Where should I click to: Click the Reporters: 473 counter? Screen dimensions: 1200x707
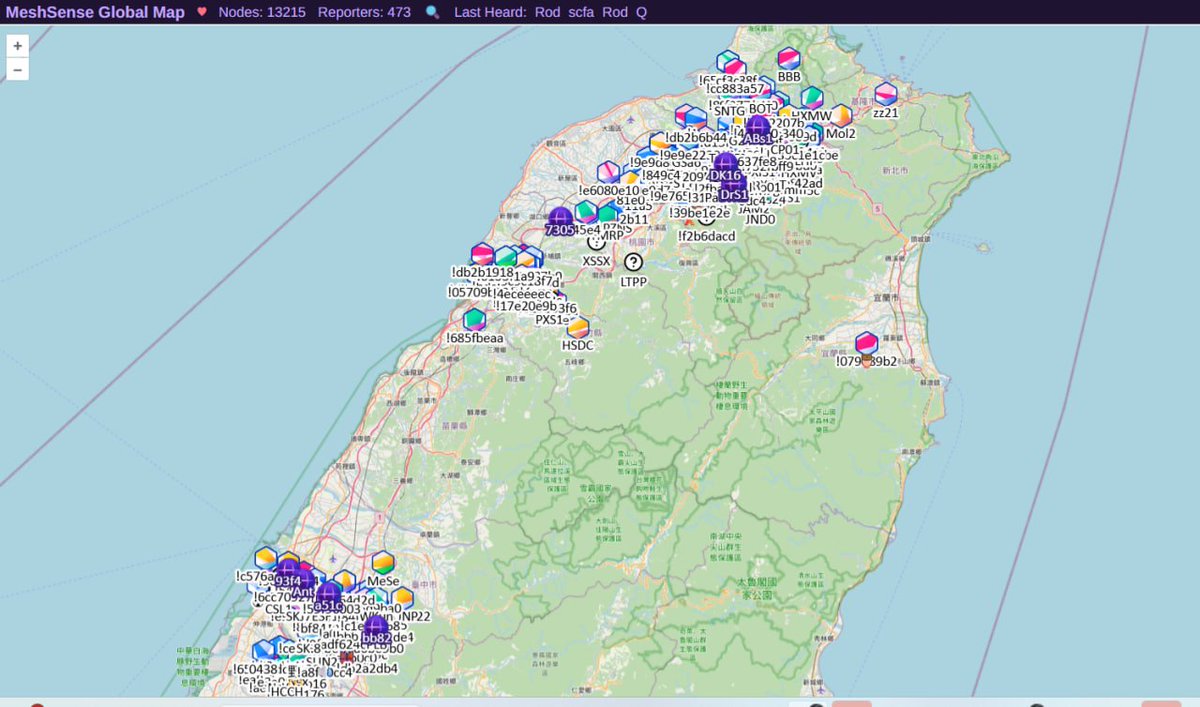tap(364, 12)
